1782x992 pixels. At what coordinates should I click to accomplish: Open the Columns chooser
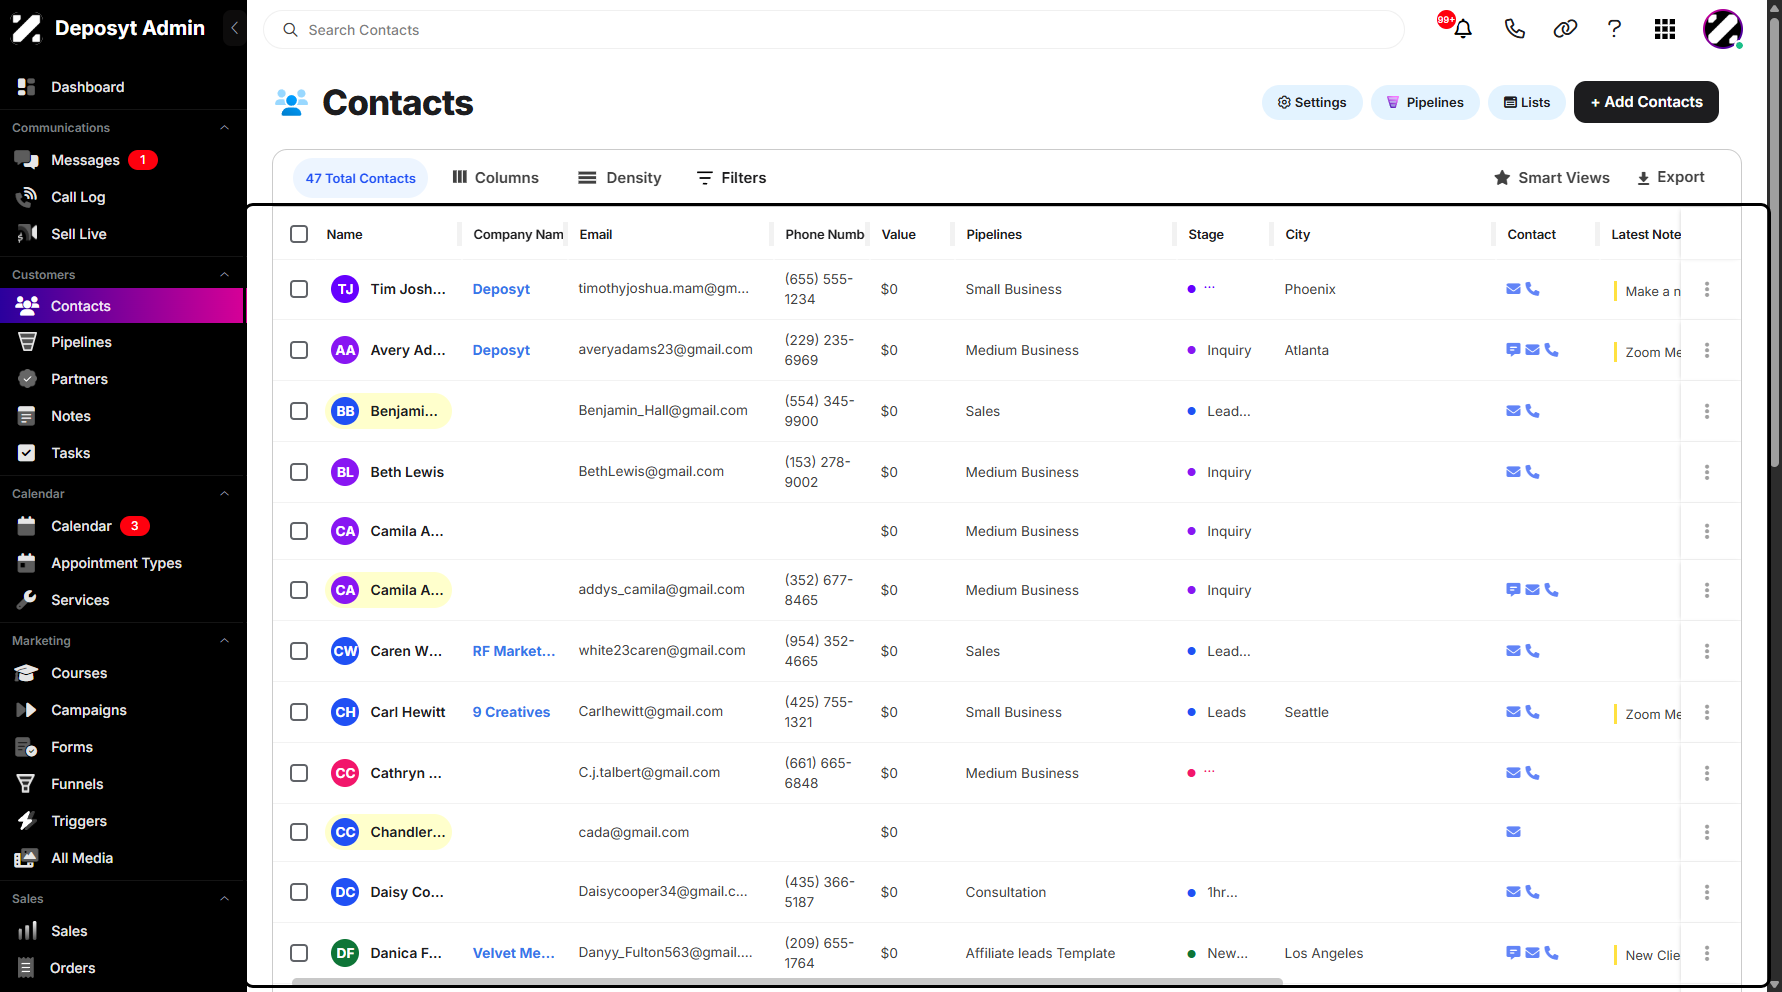point(495,178)
